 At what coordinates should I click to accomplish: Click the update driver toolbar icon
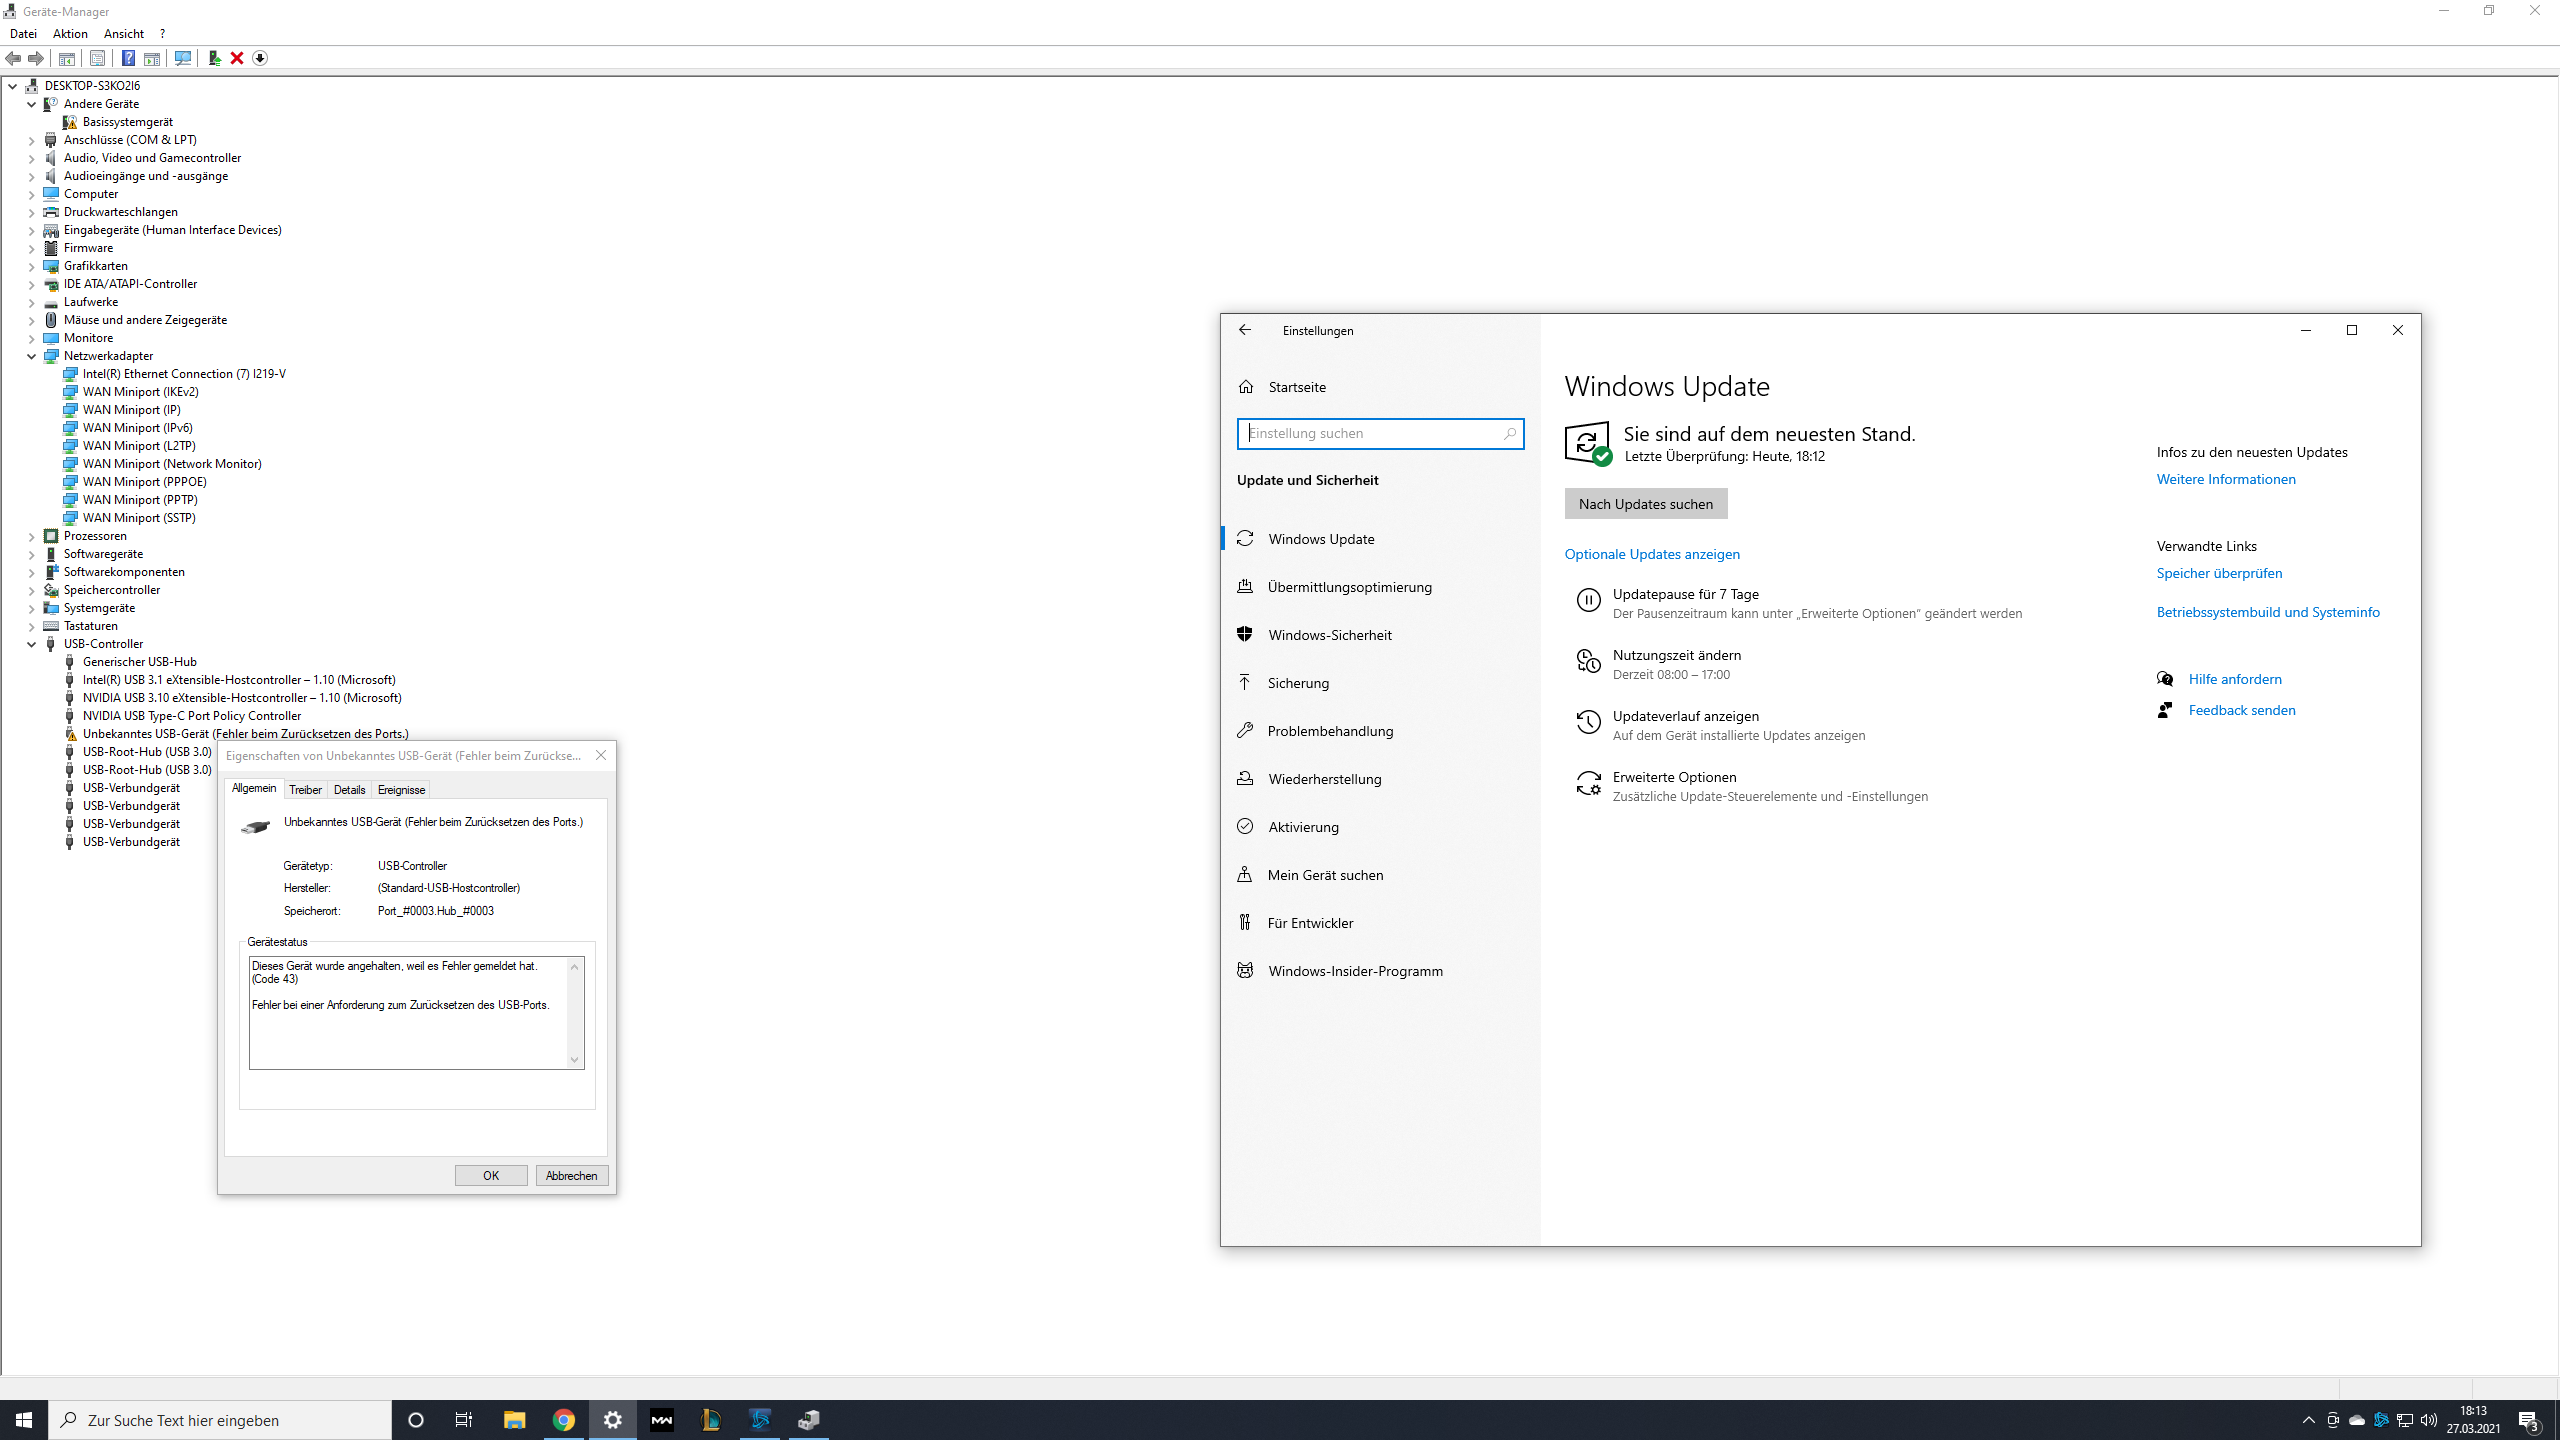[x=214, y=58]
